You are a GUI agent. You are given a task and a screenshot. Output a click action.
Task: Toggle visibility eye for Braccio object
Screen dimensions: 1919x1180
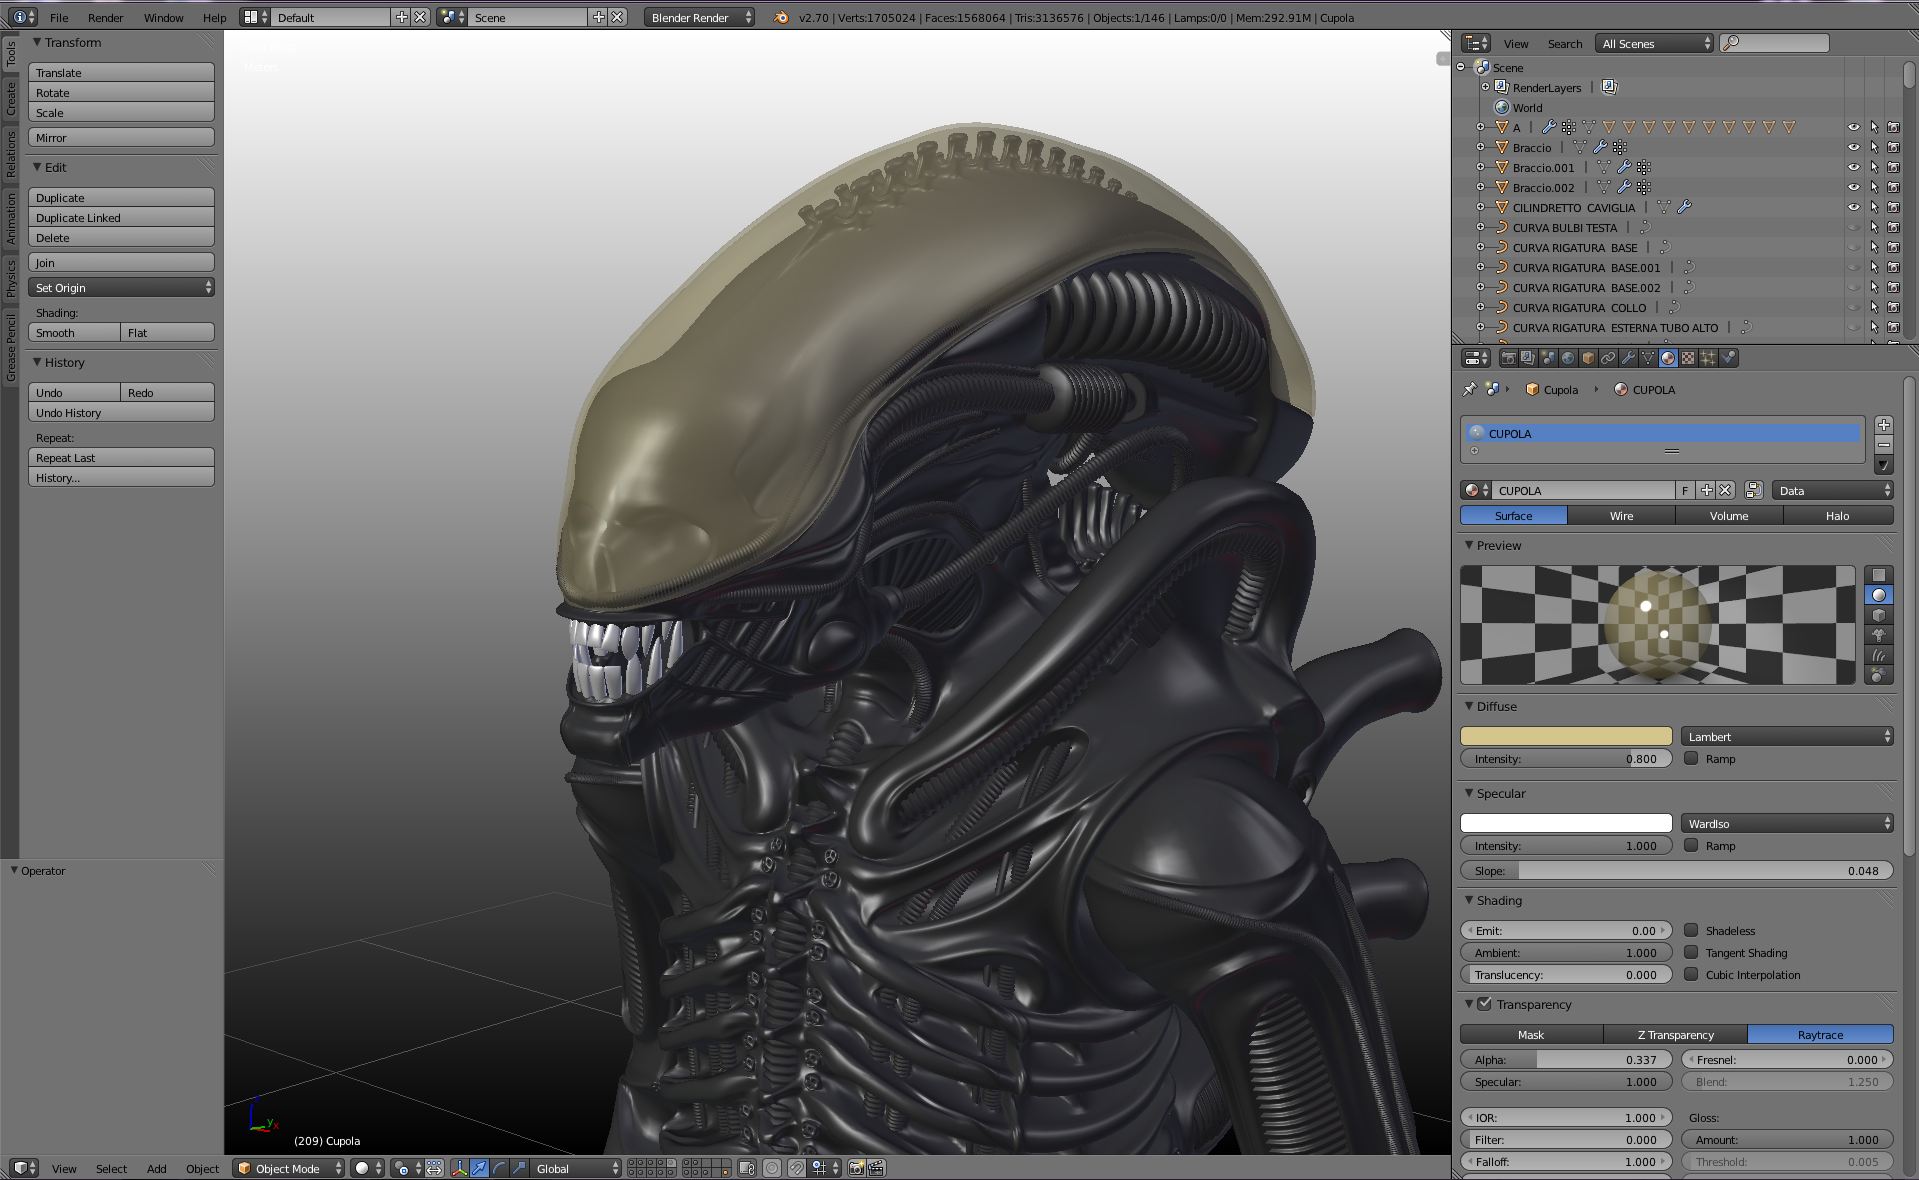pyautogui.click(x=1853, y=147)
